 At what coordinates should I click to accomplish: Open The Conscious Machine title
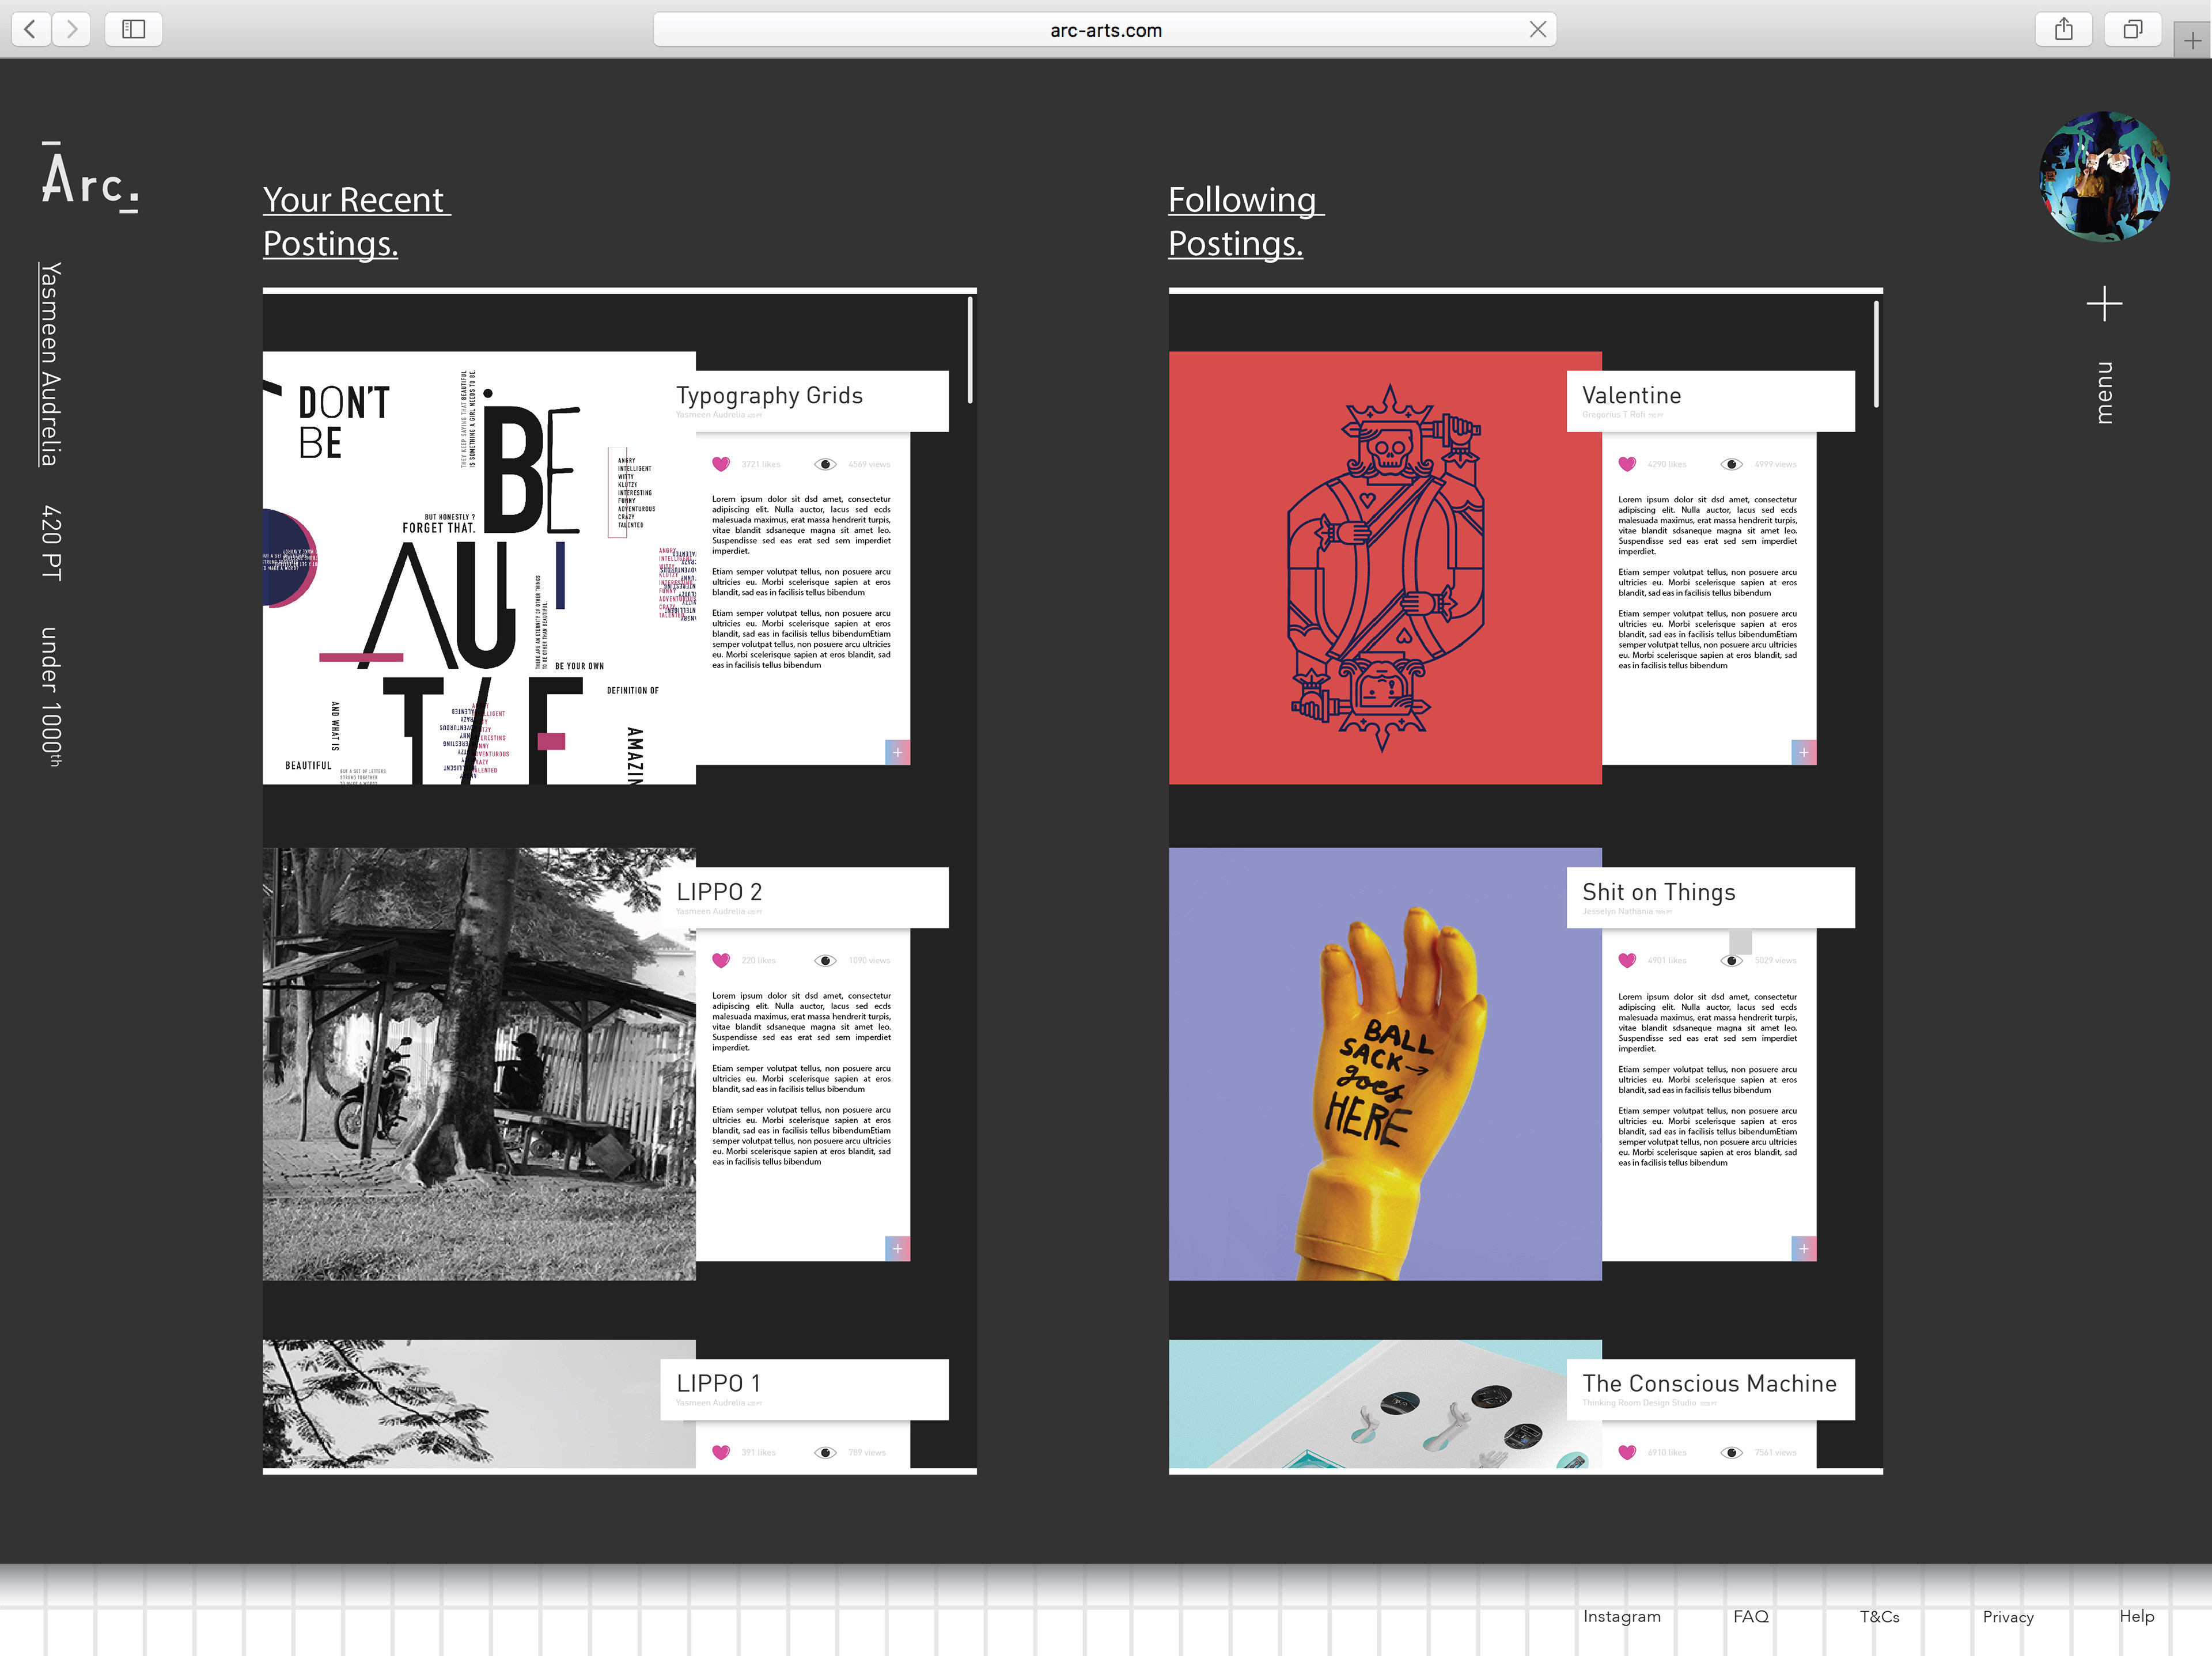click(1709, 1383)
